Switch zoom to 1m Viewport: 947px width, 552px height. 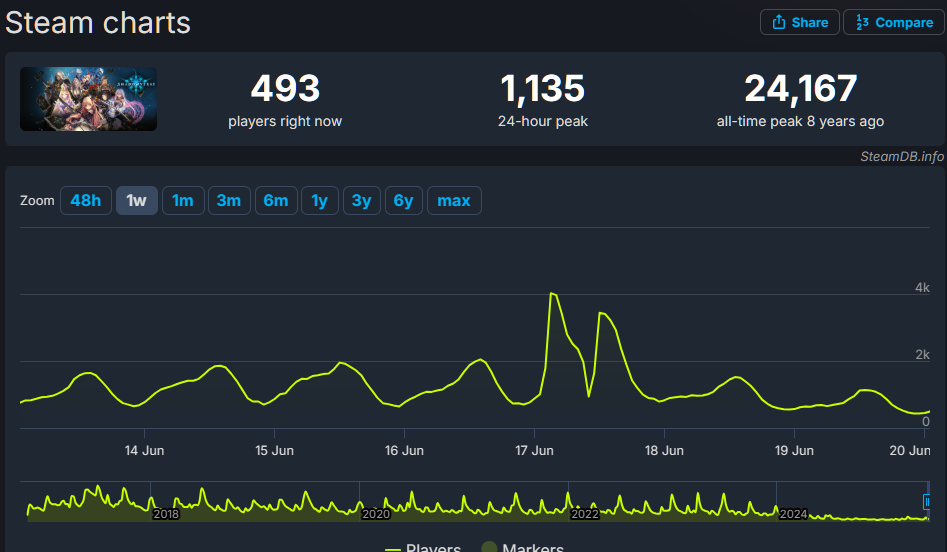[x=183, y=201]
